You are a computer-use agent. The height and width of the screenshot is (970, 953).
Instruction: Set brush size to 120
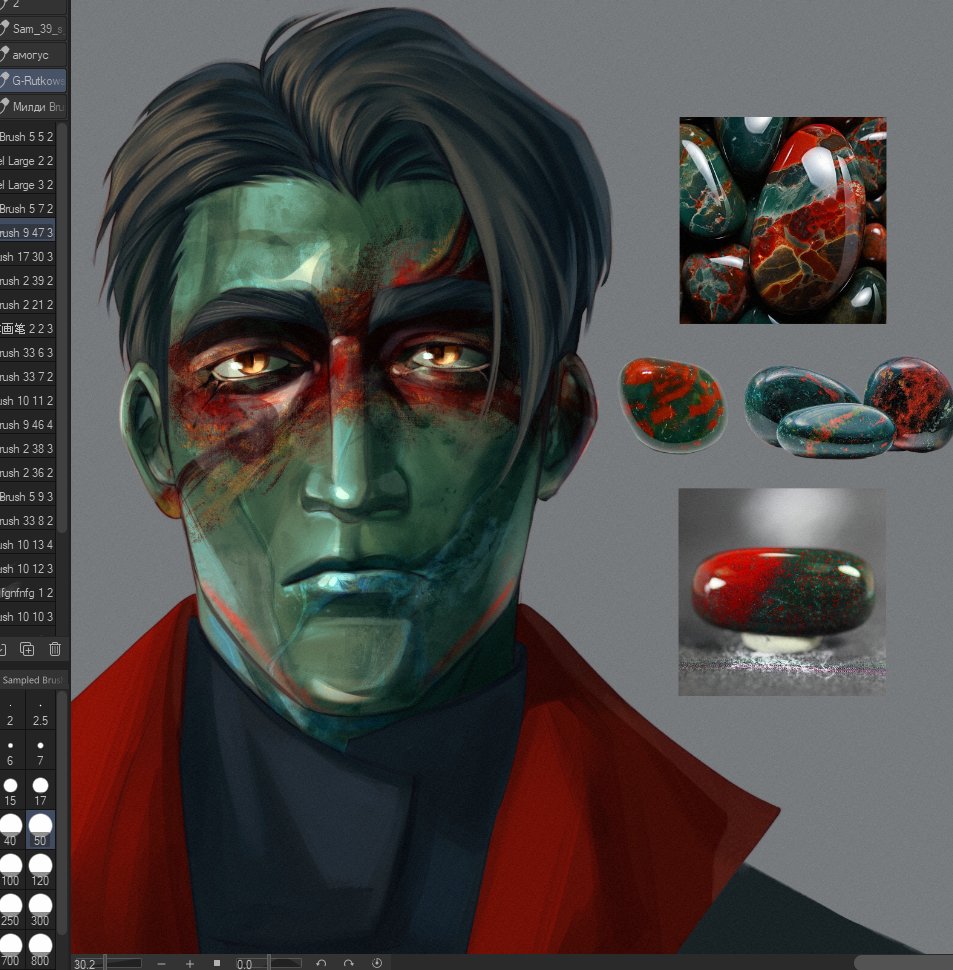[x=40, y=870]
